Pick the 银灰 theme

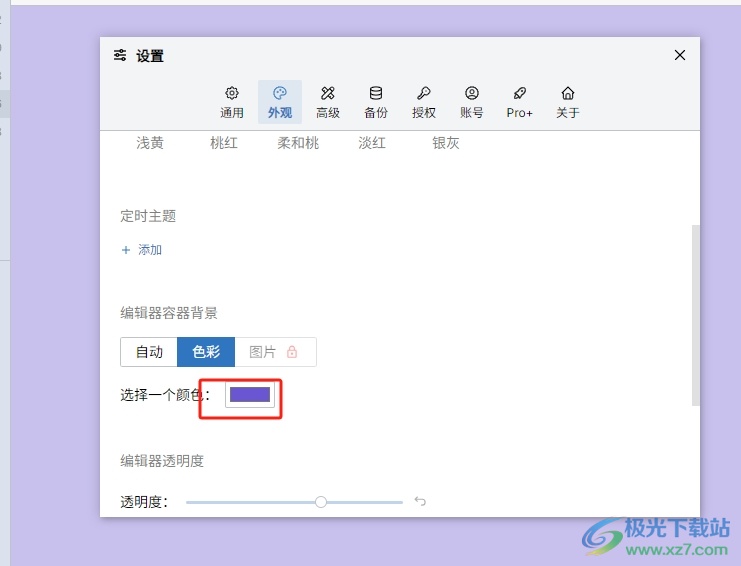click(x=446, y=143)
